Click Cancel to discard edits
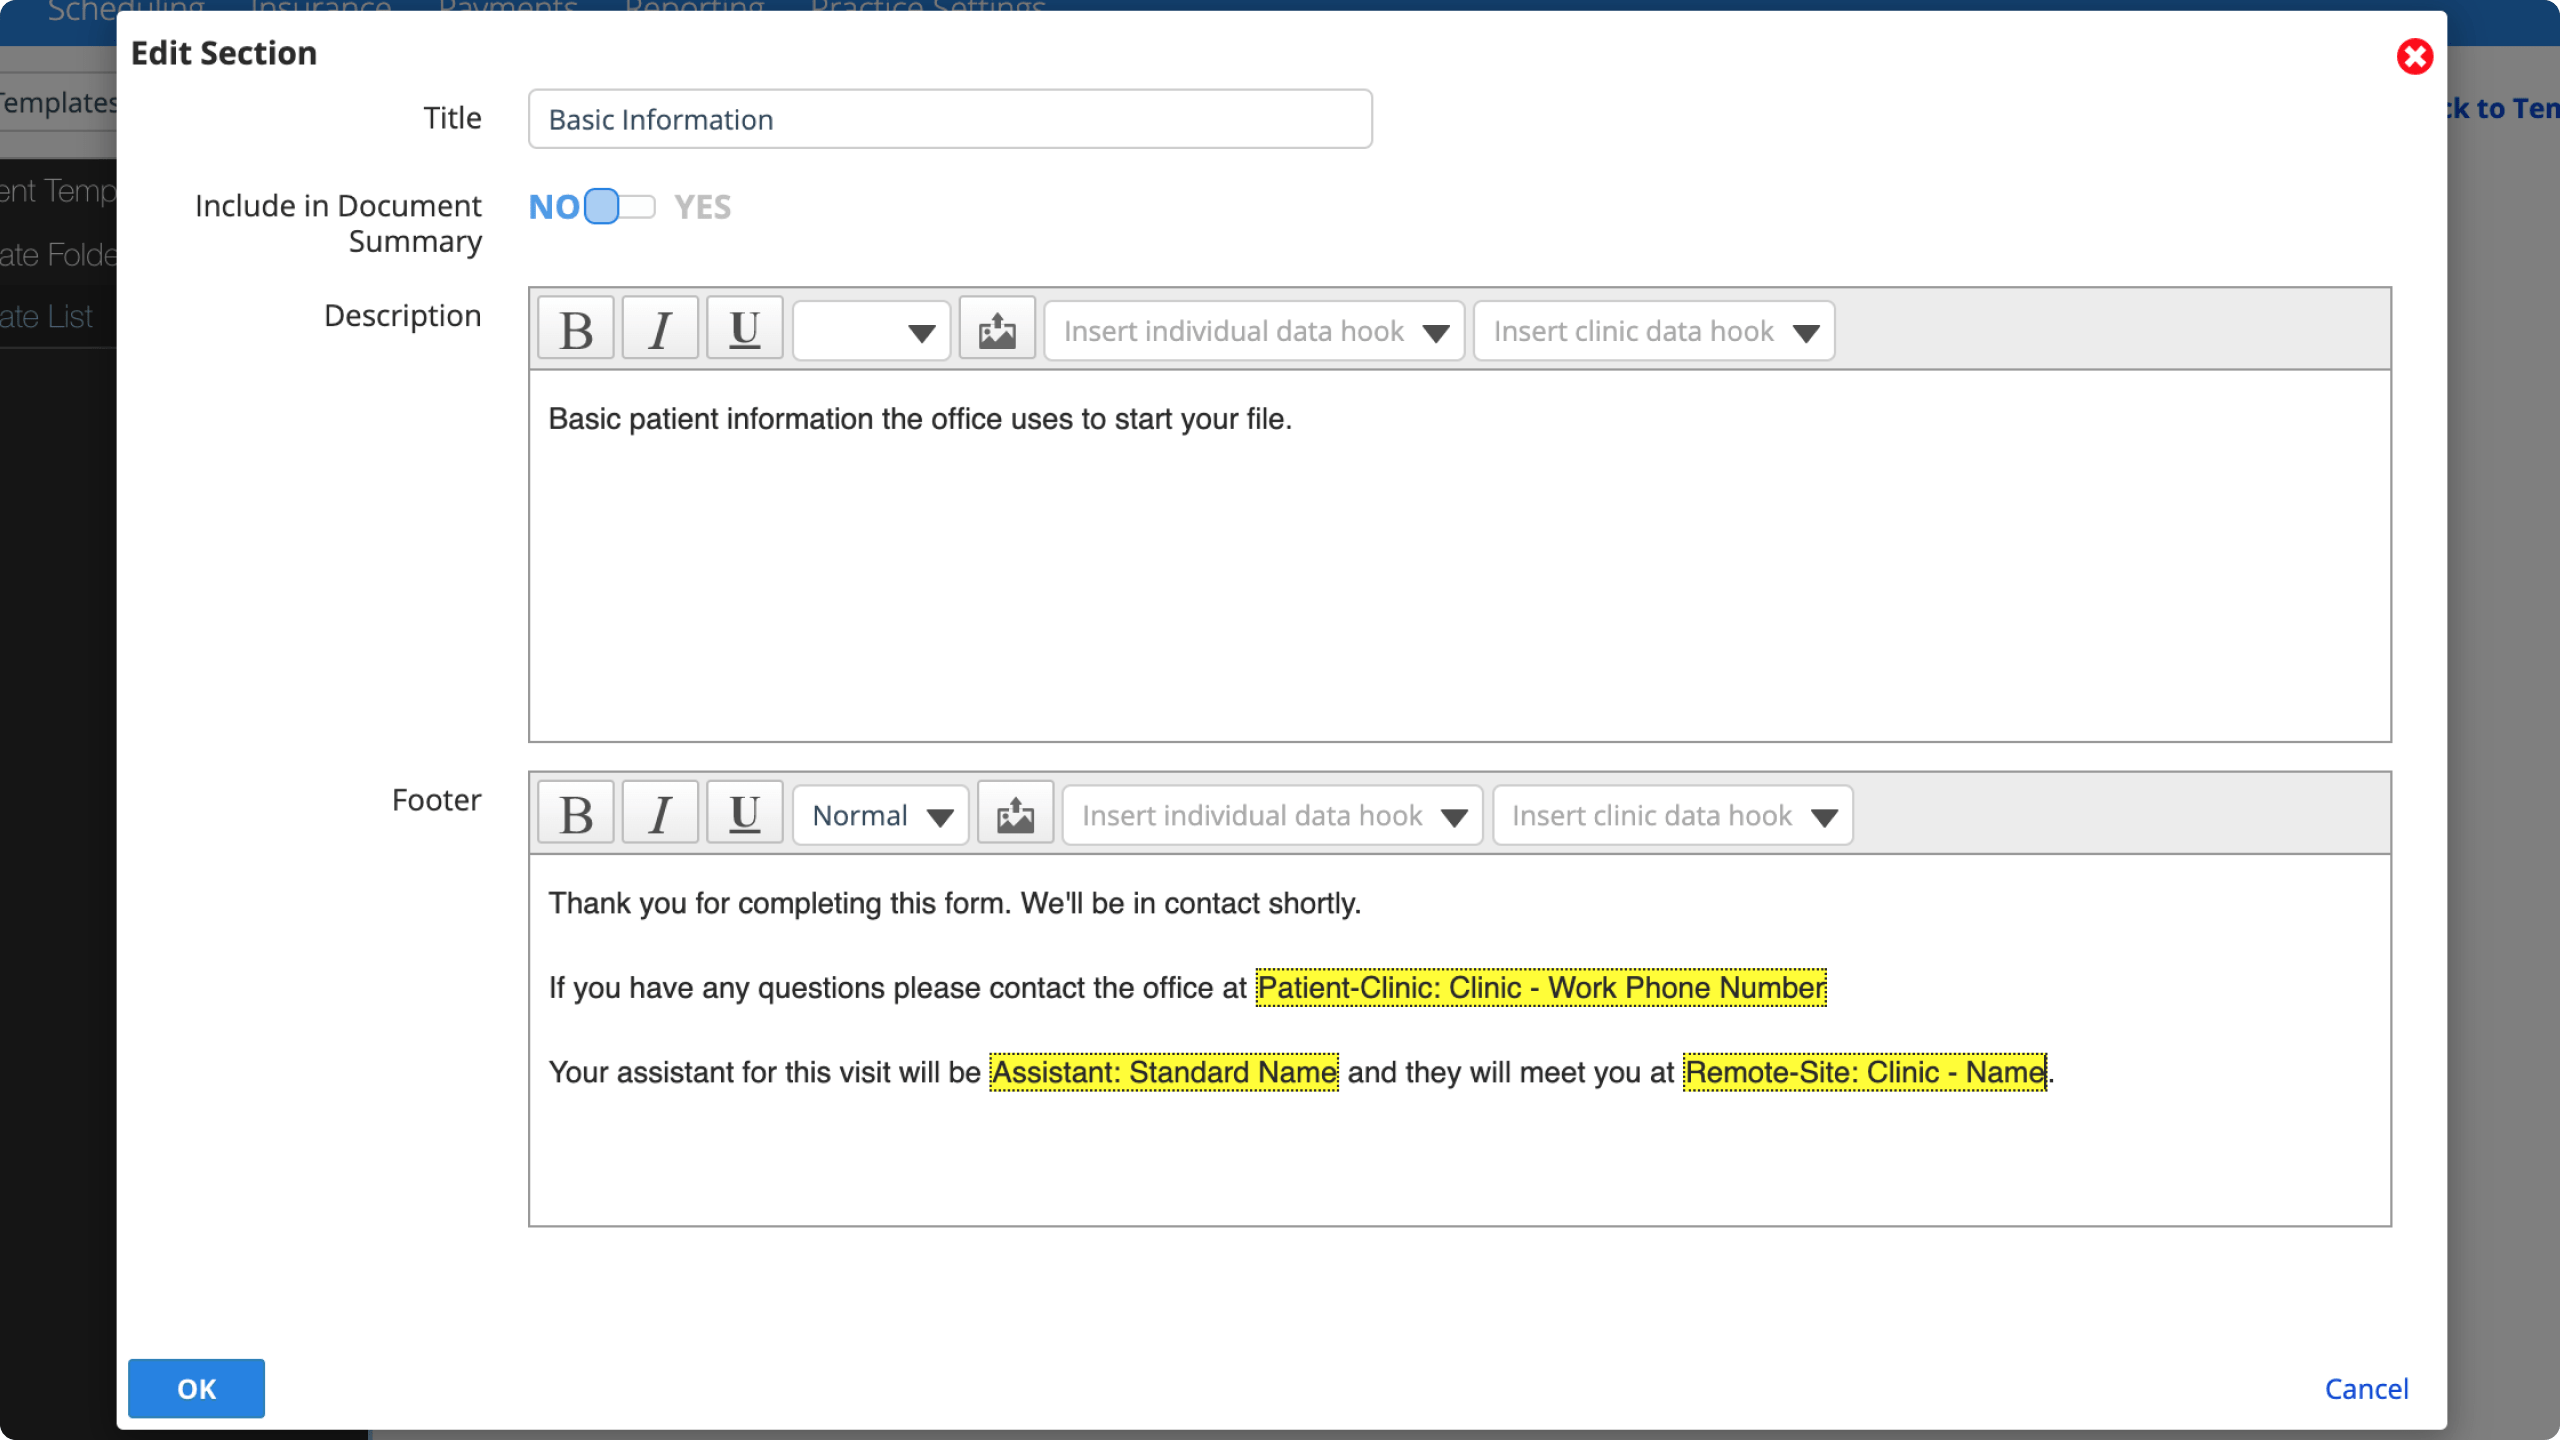This screenshot has height=1440, width=2560. (x=2365, y=1389)
